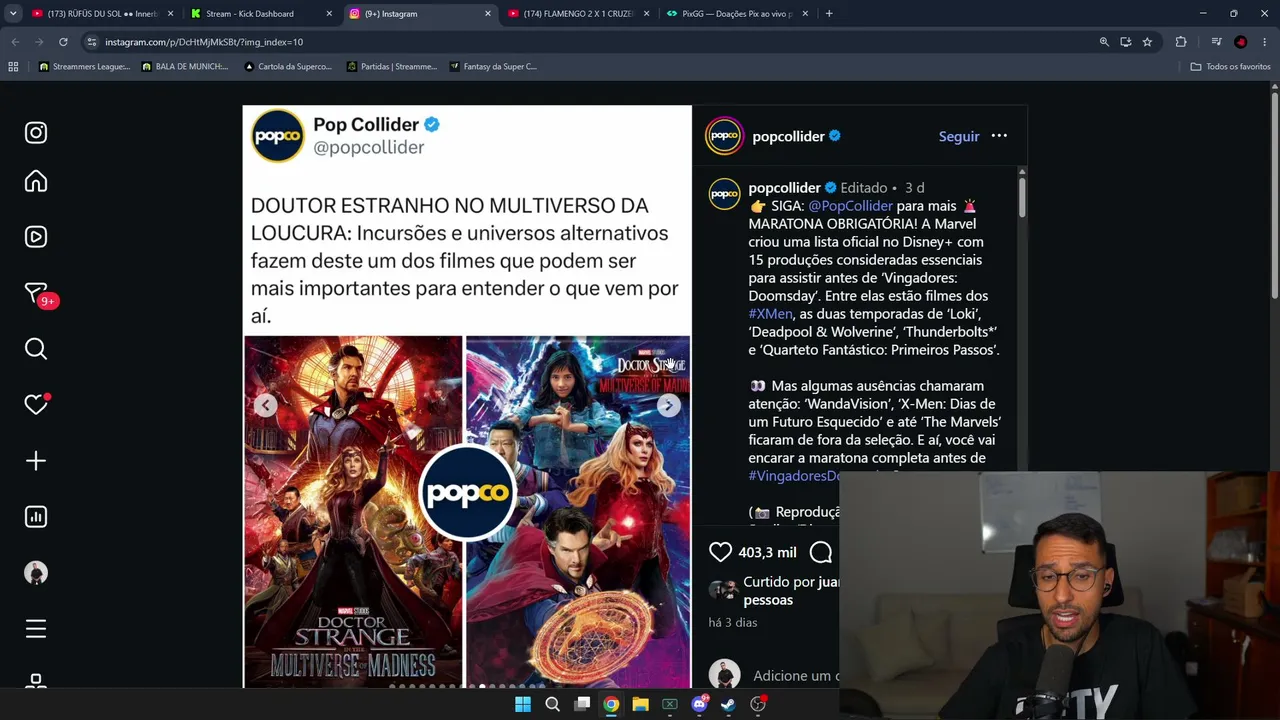Open Instagram search from the sidebar

tap(36, 349)
